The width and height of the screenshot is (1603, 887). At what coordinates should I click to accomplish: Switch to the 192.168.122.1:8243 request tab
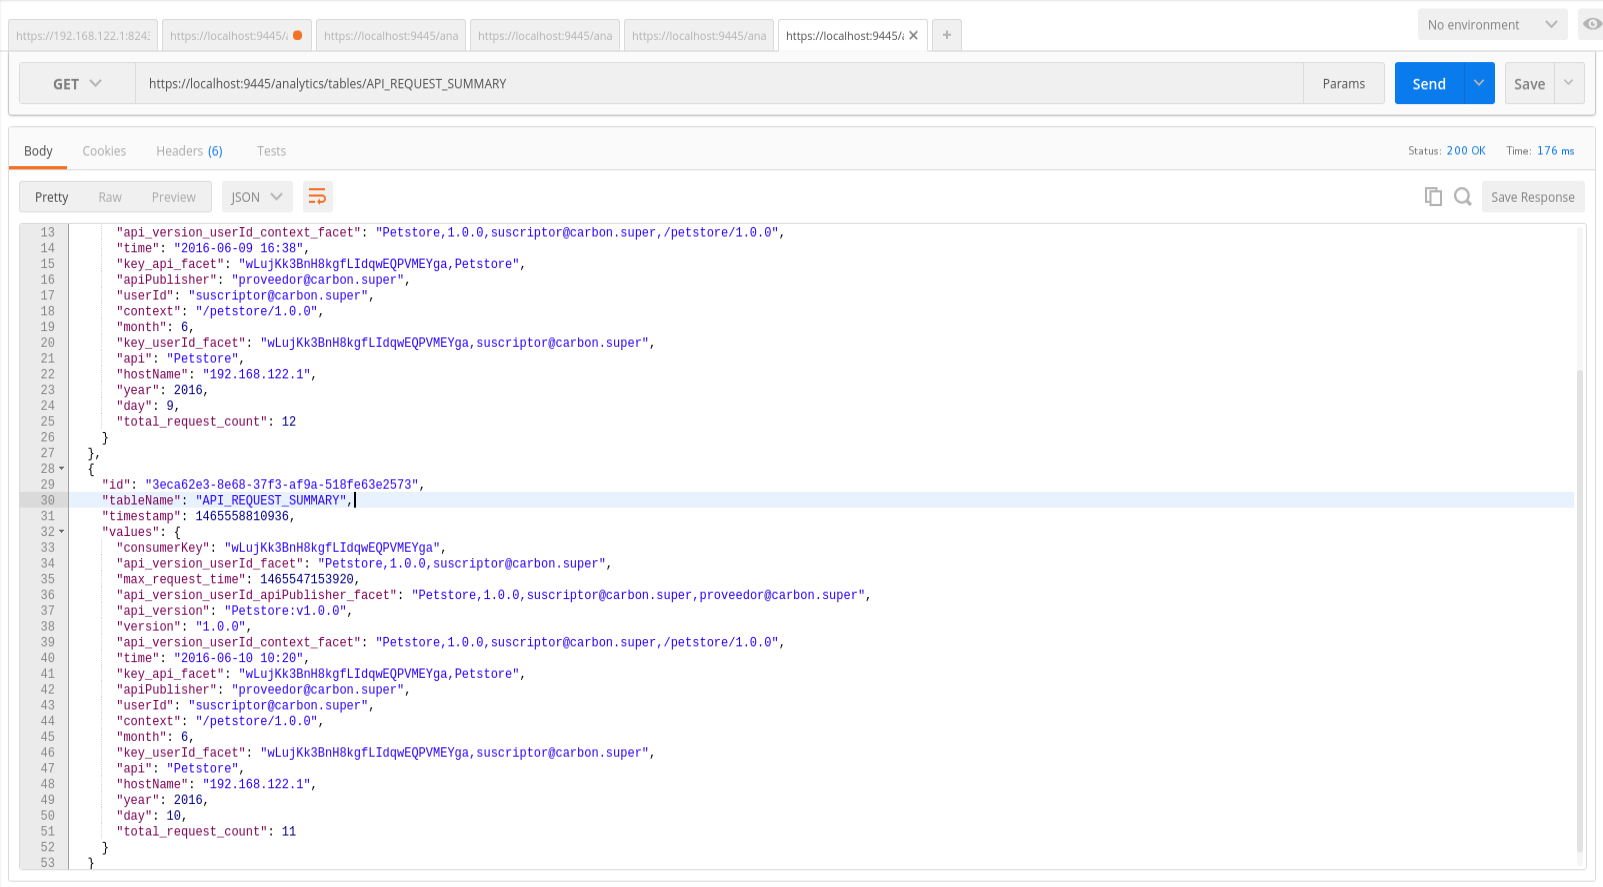click(x=83, y=35)
